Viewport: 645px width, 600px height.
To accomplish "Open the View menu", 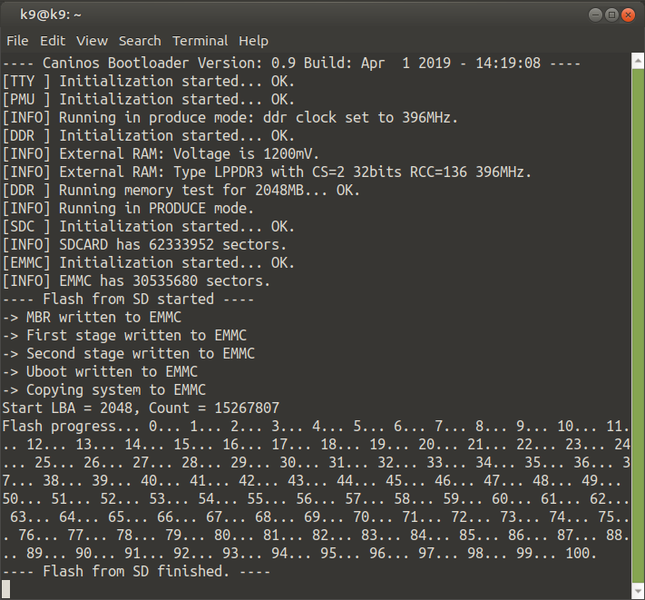I will point(92,41).
